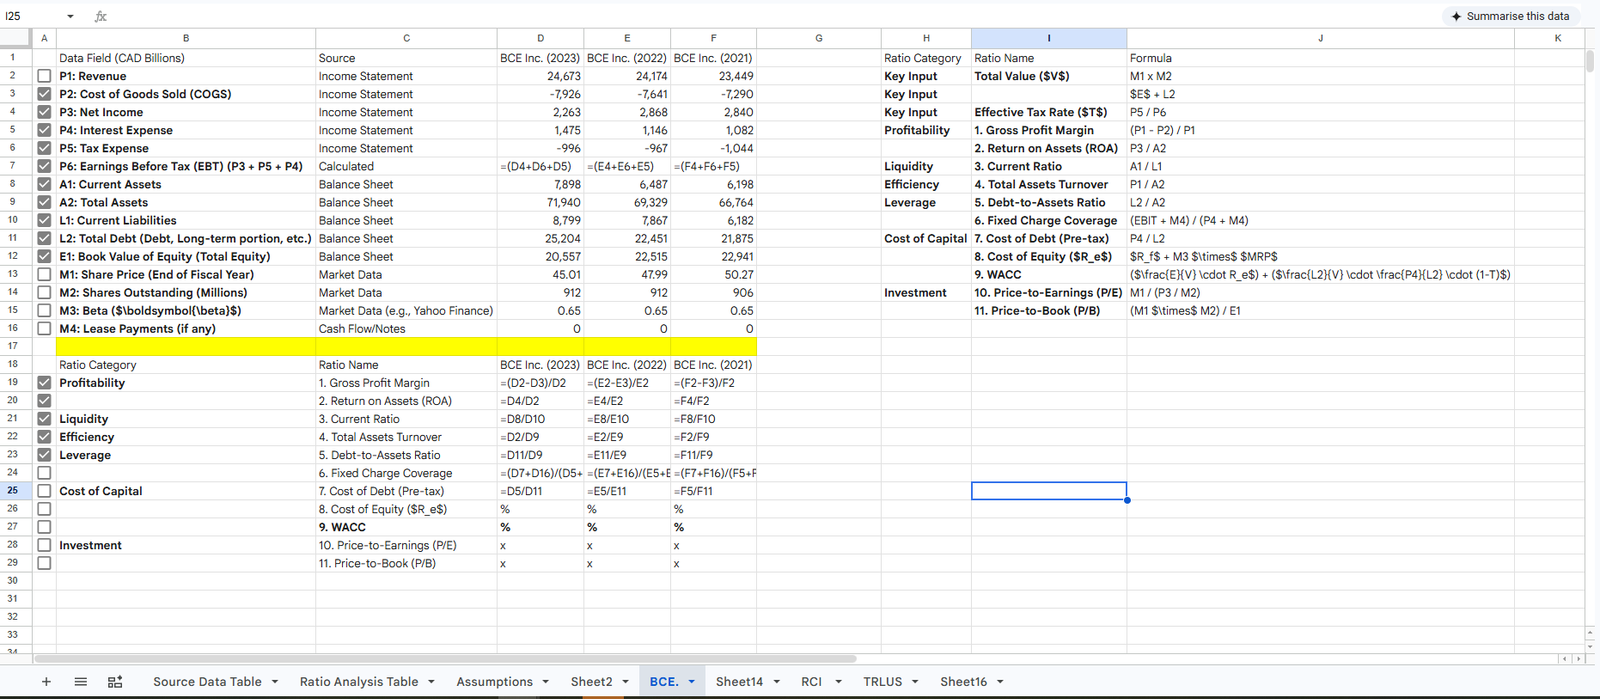Image resolution: width=1600 pixels, height=699 pixels.
Task: Select the 'Effective Tax Rate ($T$)' cell
Action: click(1049, 112)
